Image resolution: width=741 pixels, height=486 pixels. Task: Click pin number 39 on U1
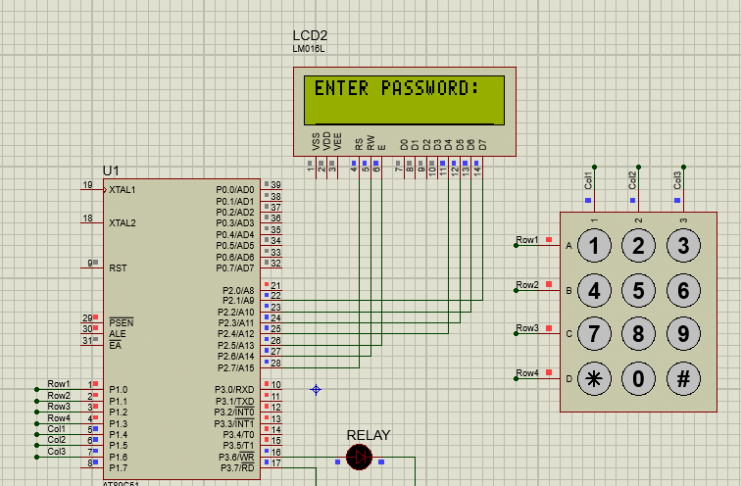pos(276,185)
